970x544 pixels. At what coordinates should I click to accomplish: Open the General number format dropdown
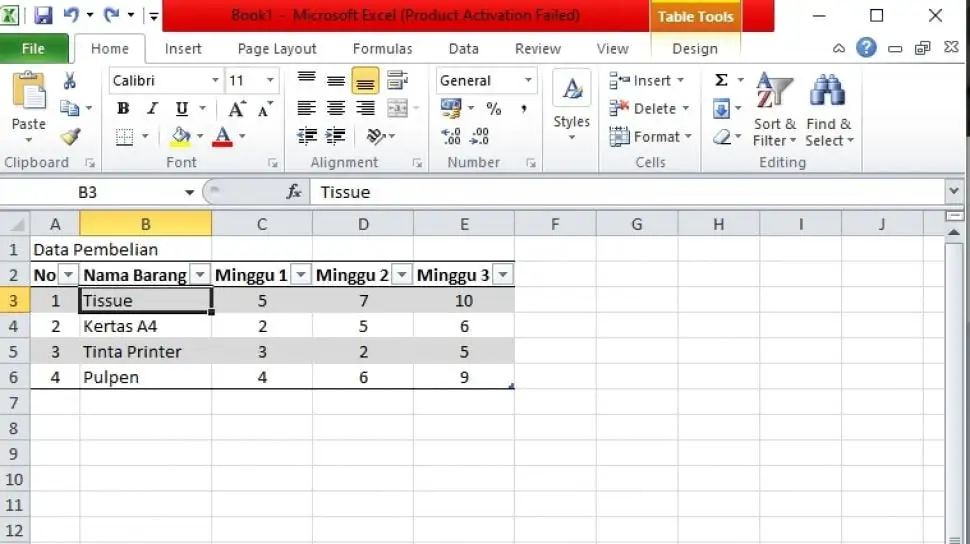[x=528, y=80]
